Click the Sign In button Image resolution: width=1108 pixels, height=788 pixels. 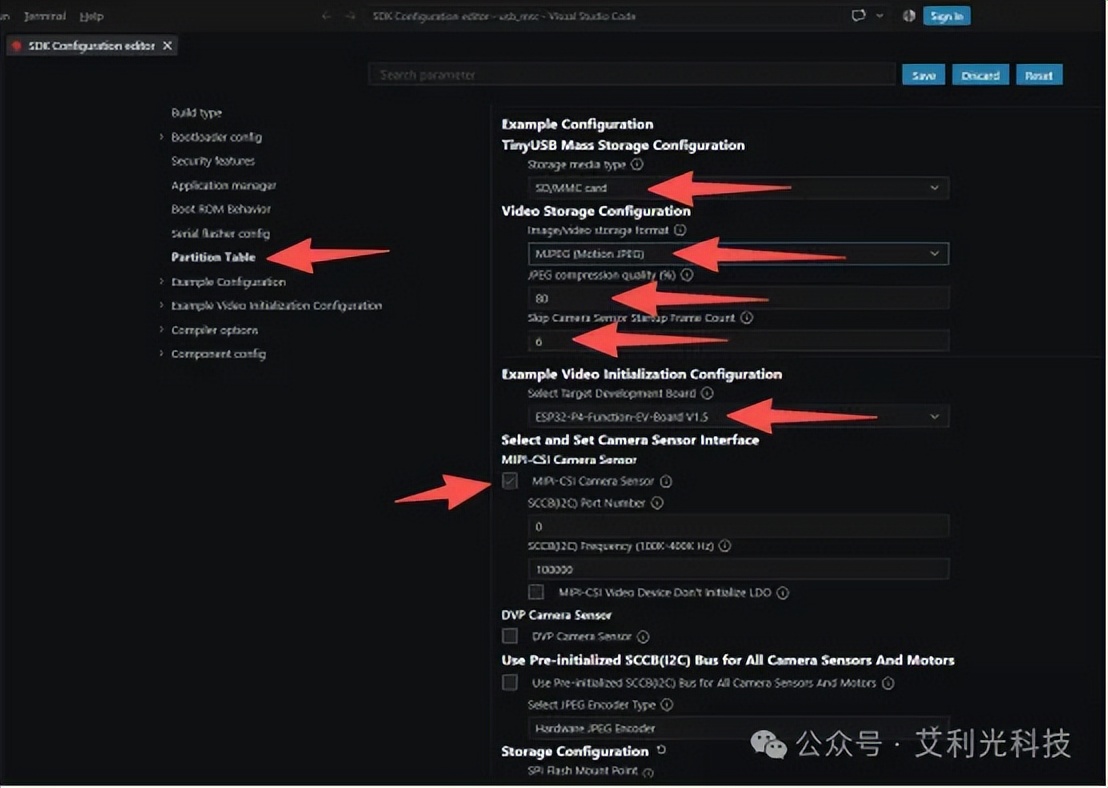click(x=946, y=16)
